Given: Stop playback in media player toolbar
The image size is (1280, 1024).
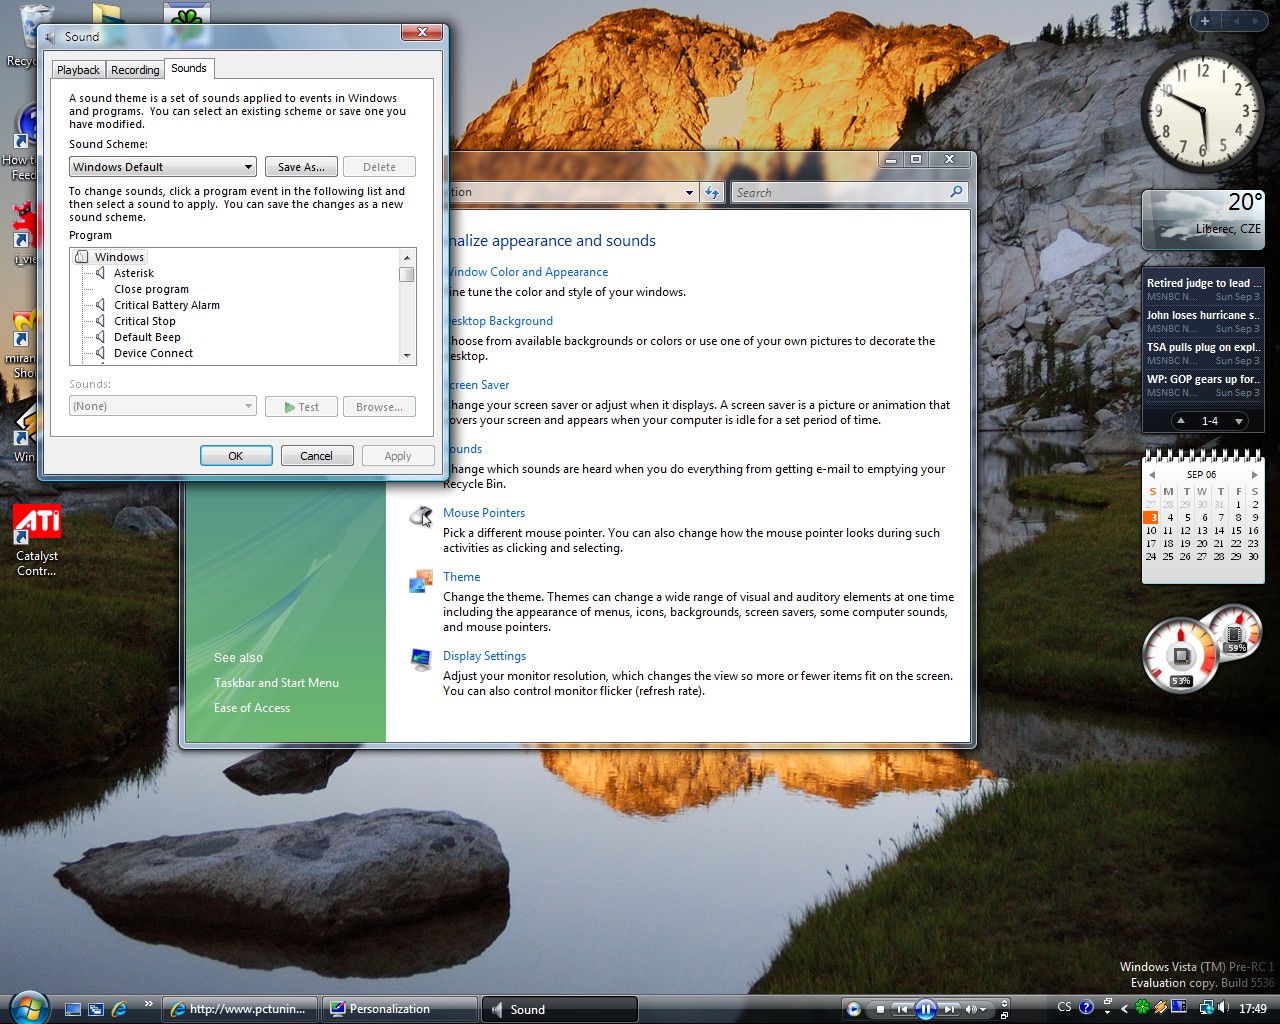Looking at the screenshot, I should pyautogui.click(x=880, y=1009).
